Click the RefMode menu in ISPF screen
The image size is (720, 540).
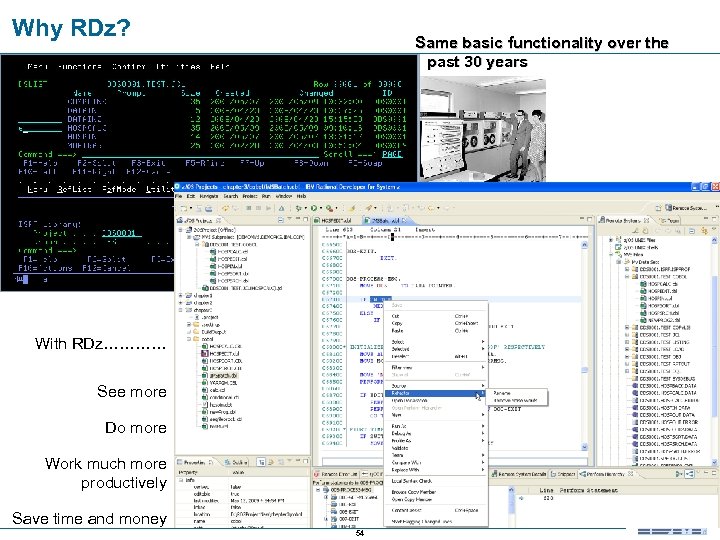(x=118, y=189)
